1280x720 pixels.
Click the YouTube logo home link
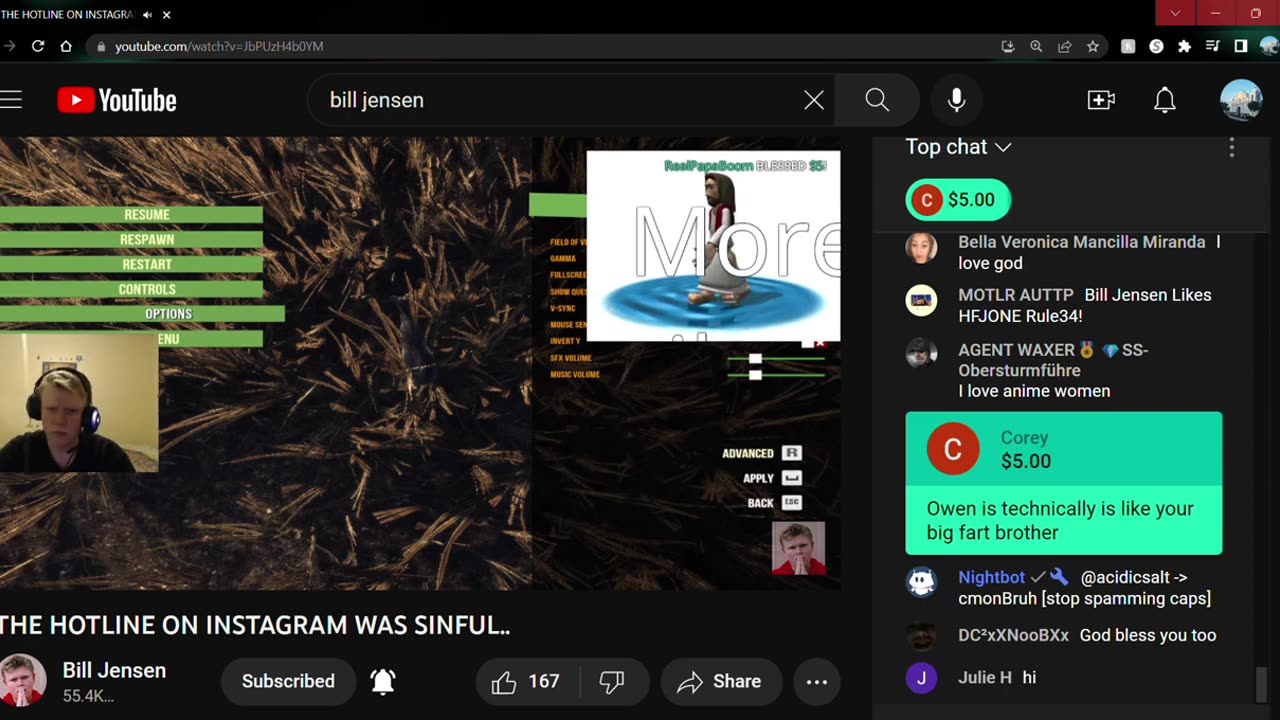click(x=117, y=100)
